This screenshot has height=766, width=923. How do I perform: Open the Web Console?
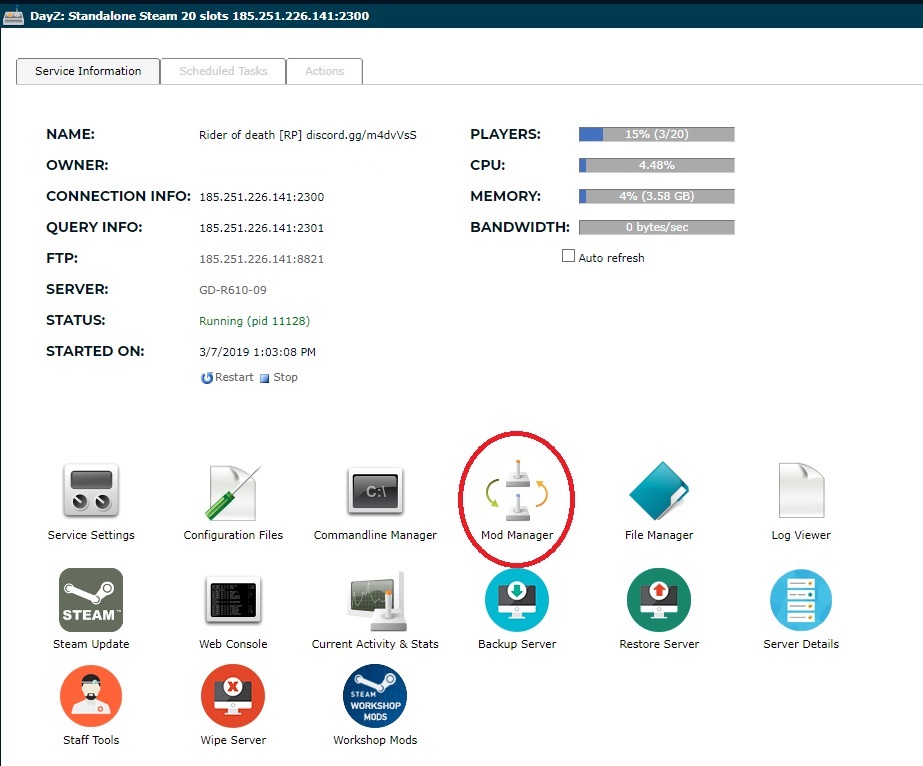pyautogui.click(x=233, y=600)
